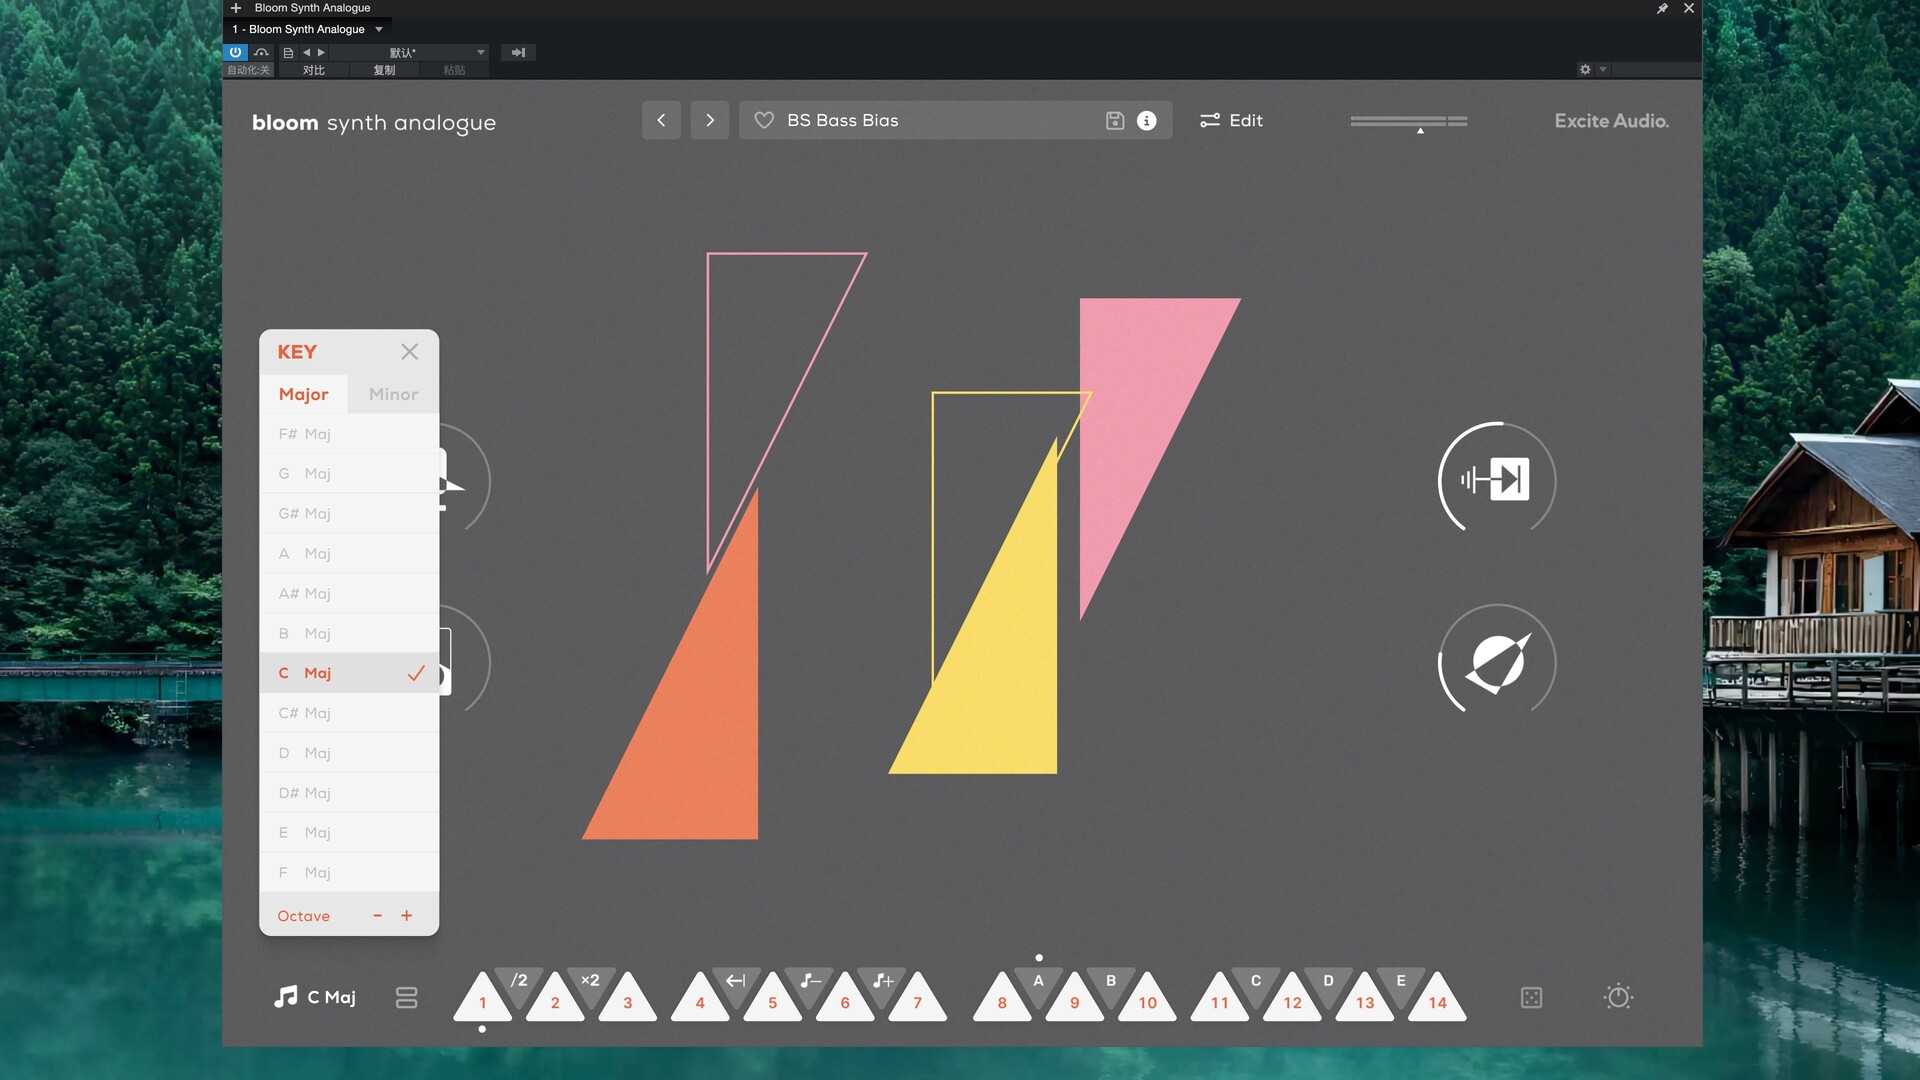Open the host preset dropdown 默认
The width and height of the screenshot is (1920, 1080).
(x=410, y=52)
